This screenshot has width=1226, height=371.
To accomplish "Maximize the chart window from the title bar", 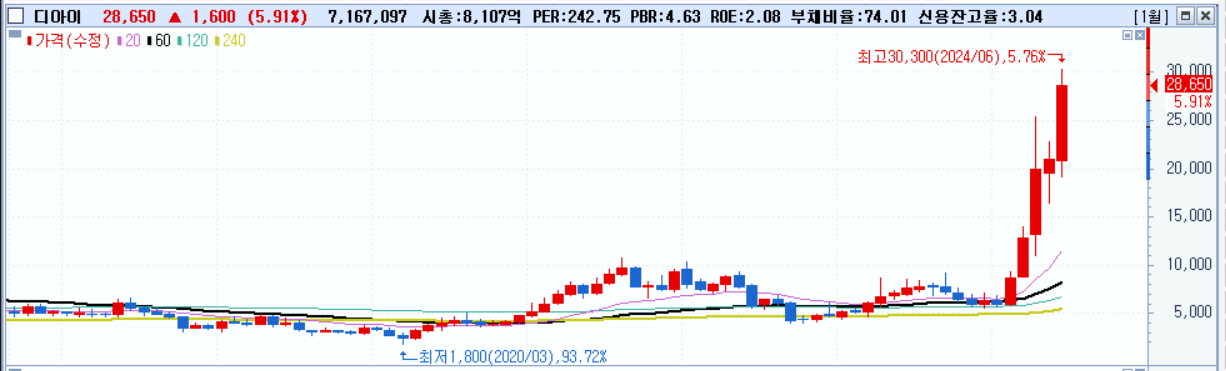I will (x=1185, y=17).
